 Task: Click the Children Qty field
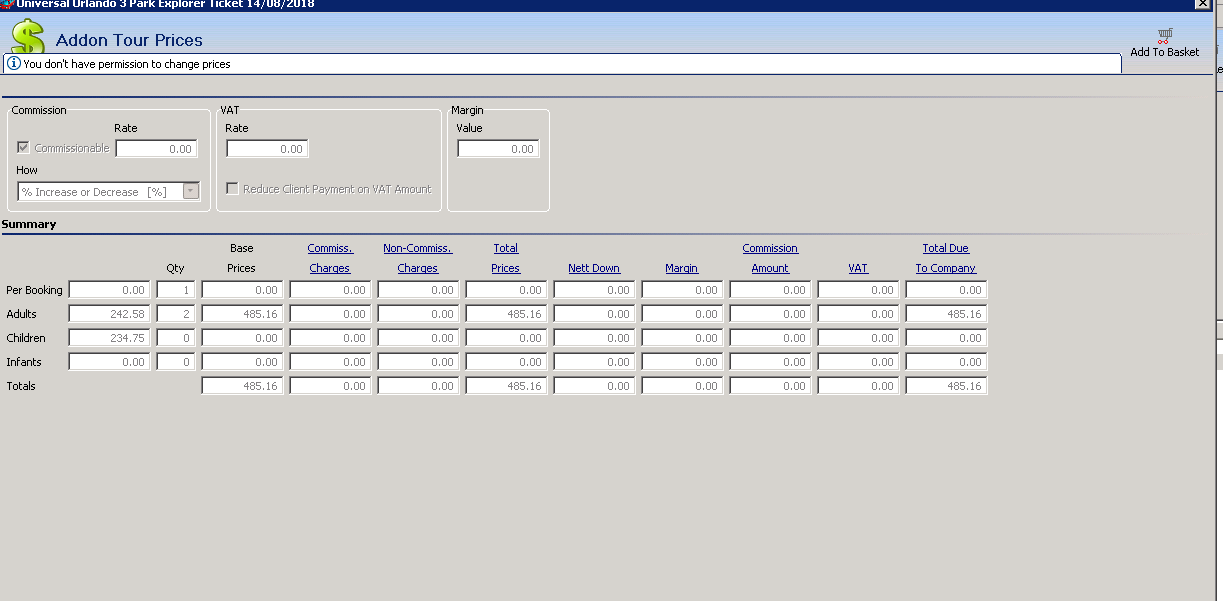click(x=176, y=338)
